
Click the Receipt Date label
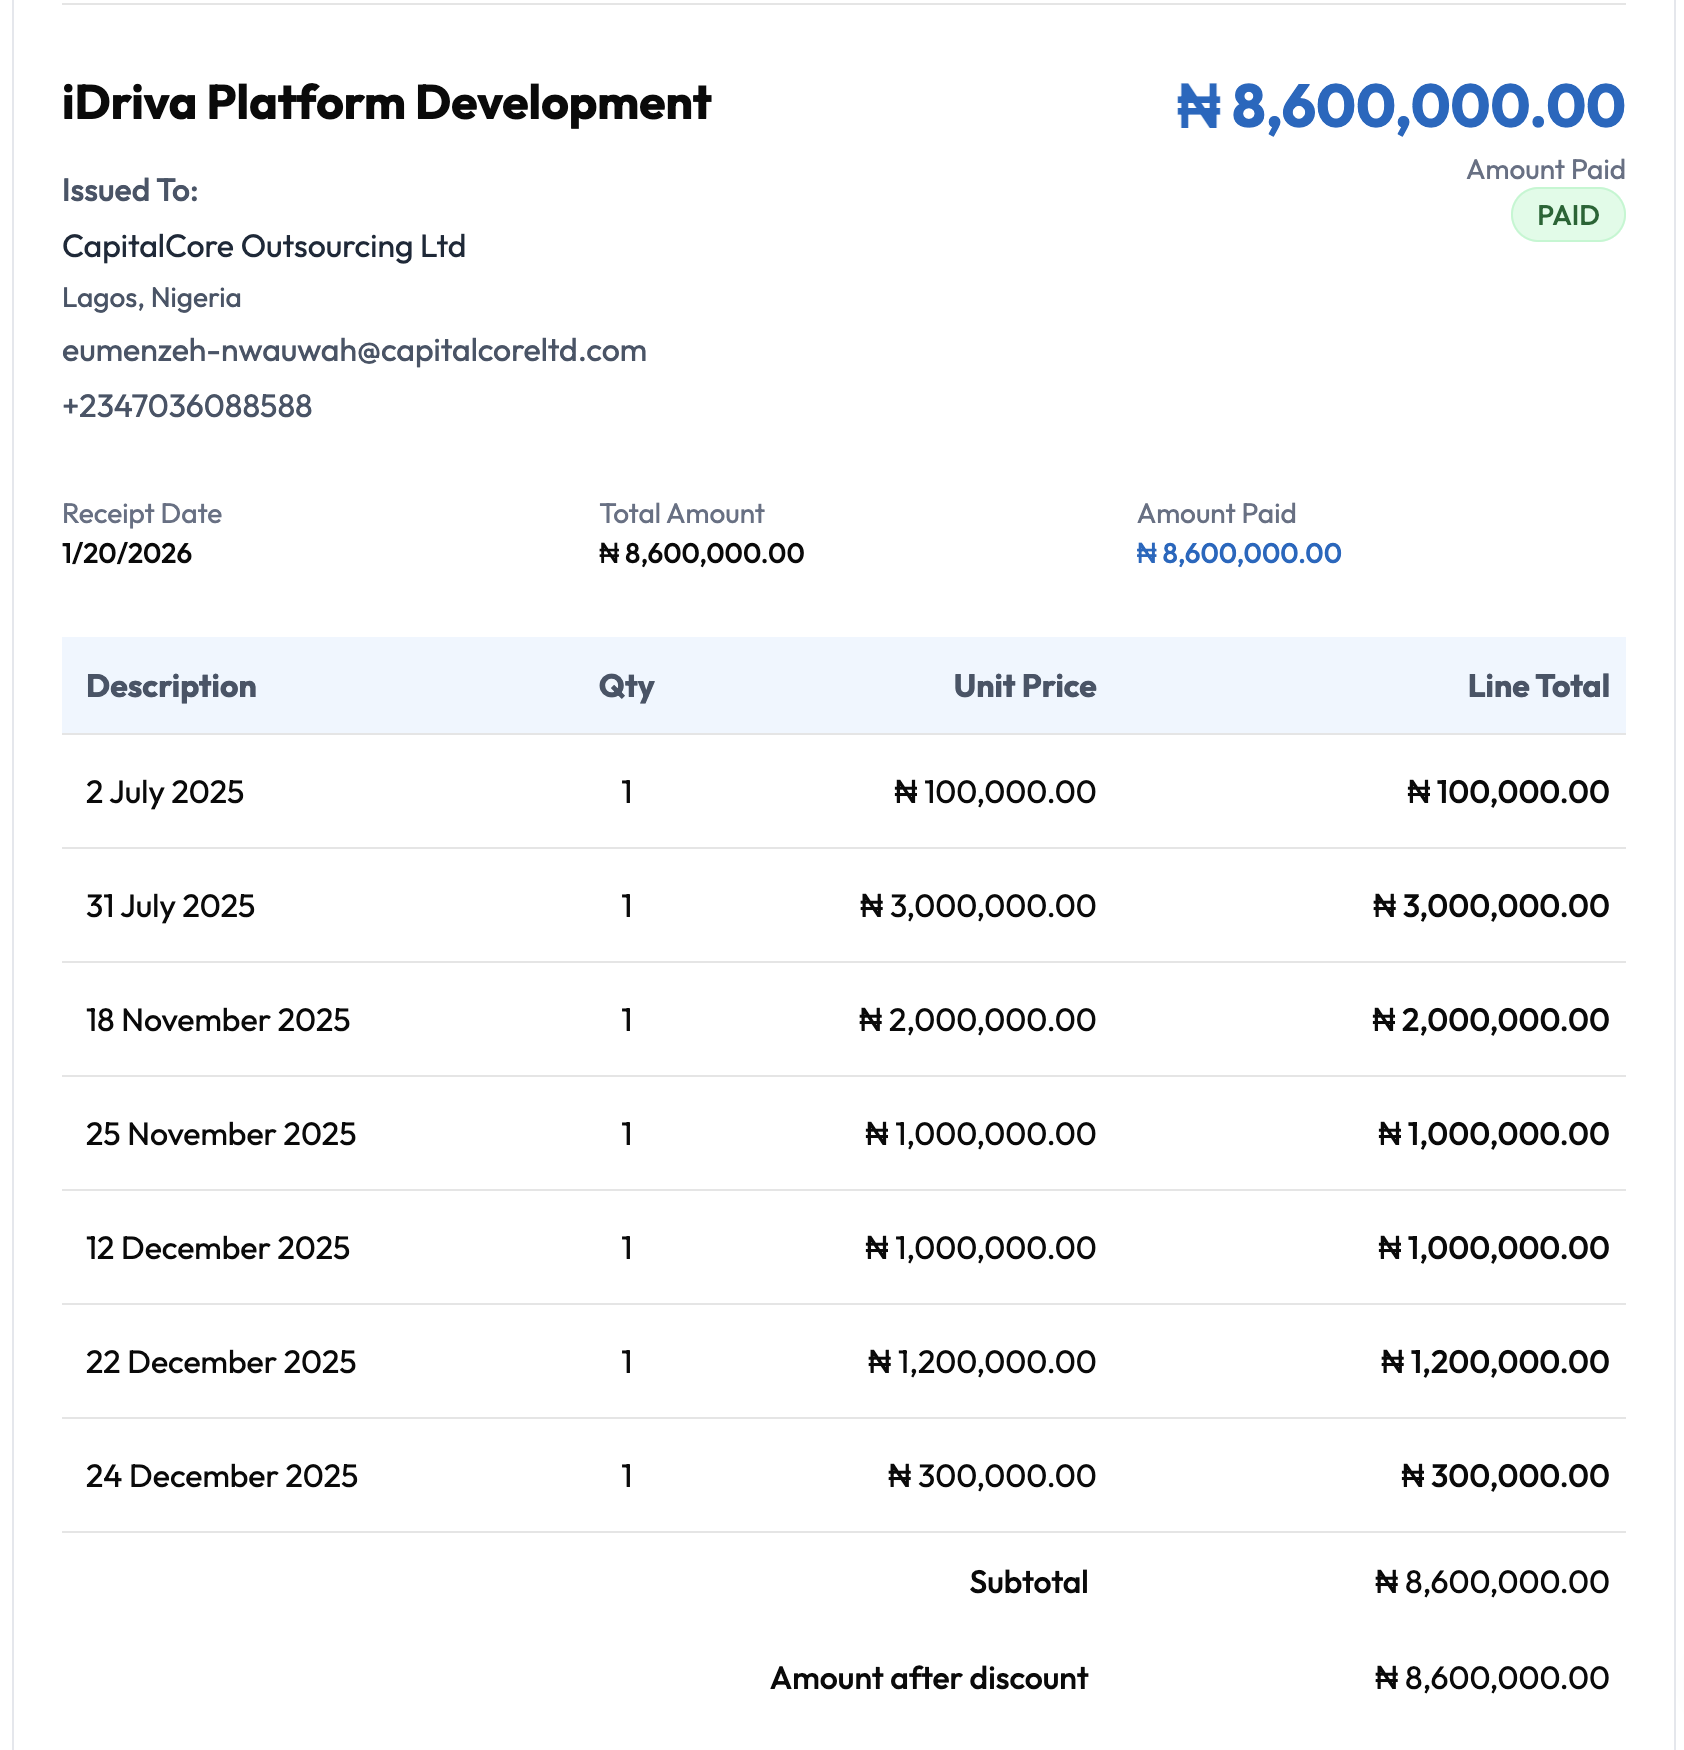coord(142,514)
